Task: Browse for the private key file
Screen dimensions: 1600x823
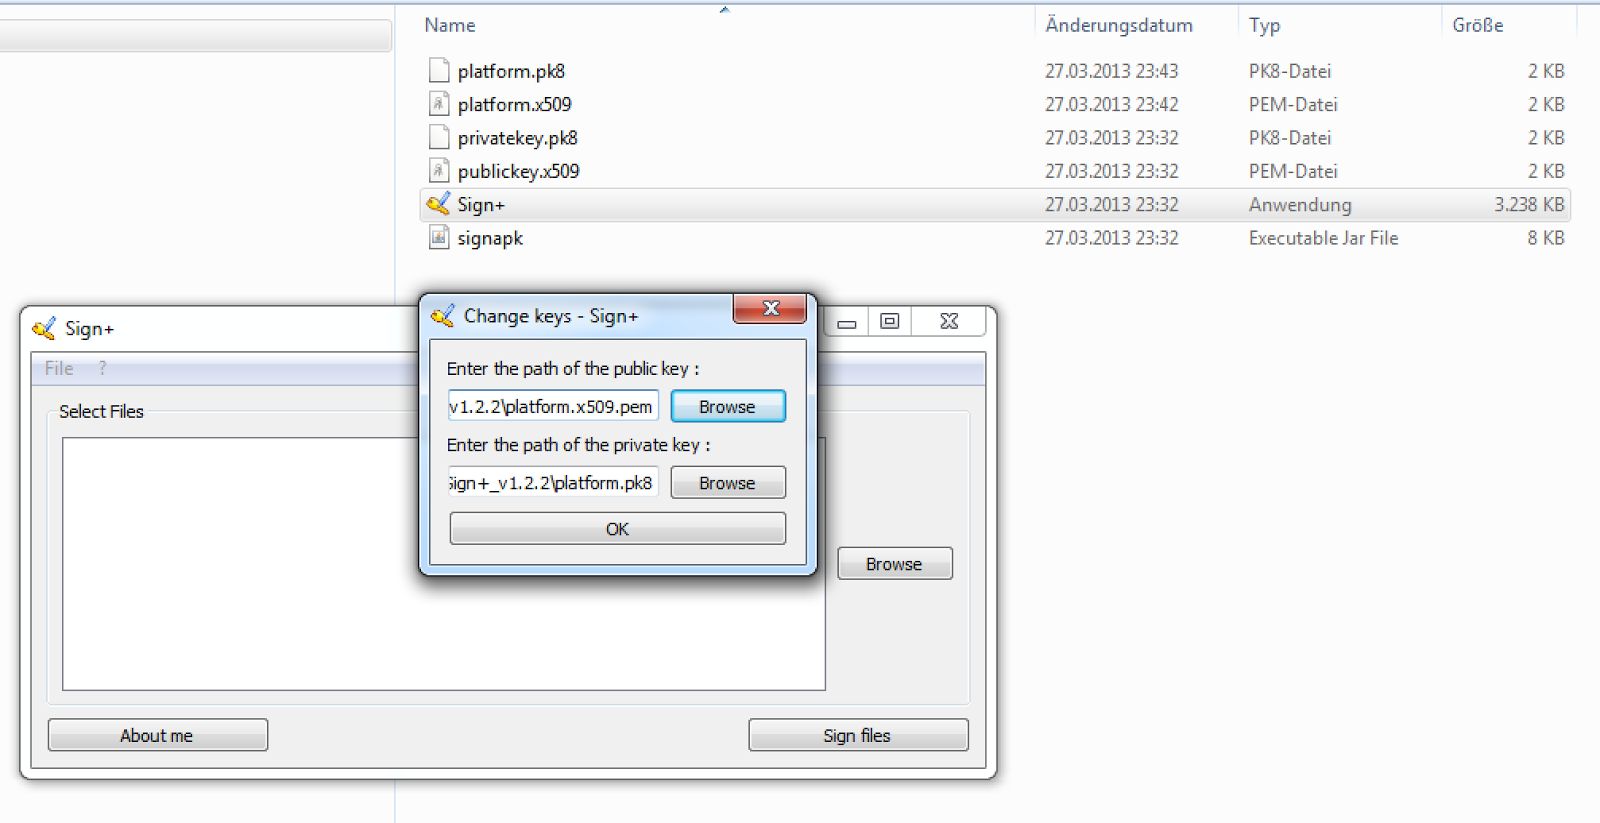Action: (728, 483)
